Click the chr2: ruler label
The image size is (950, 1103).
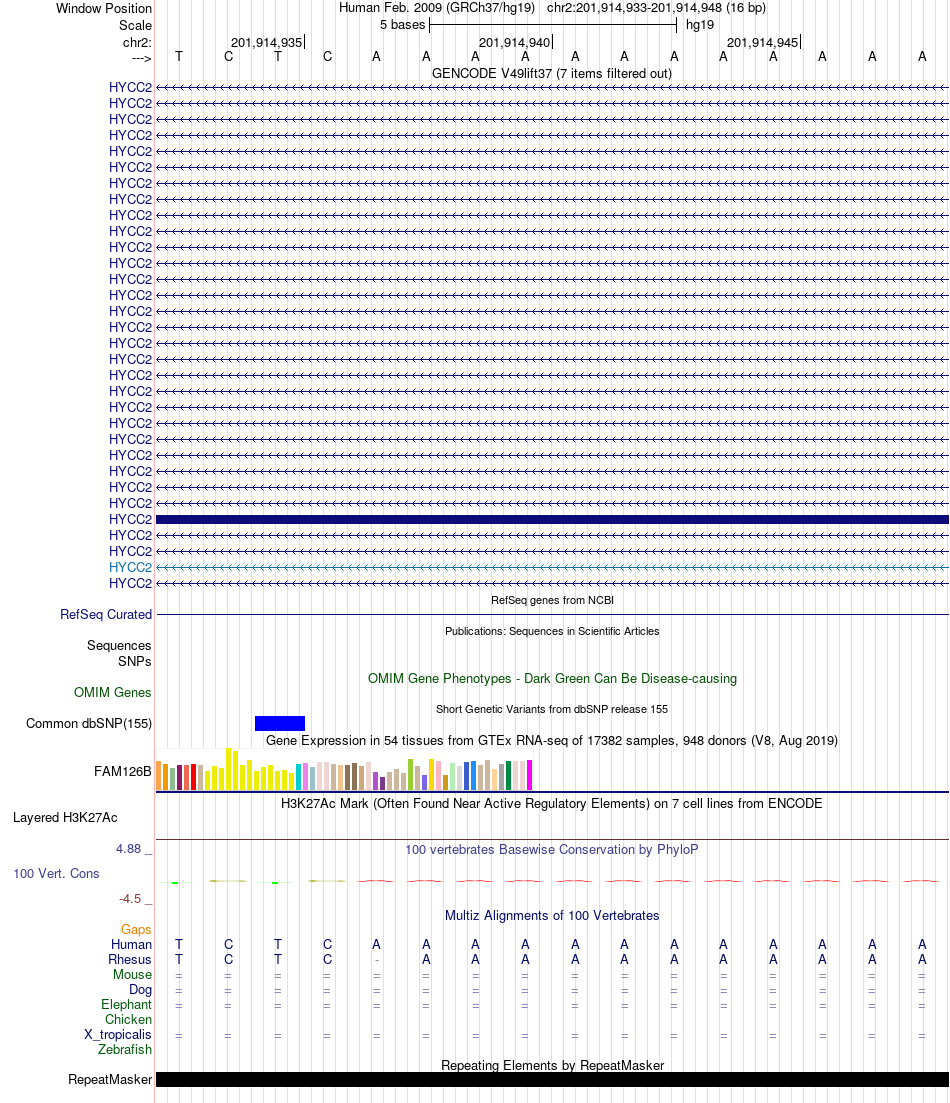[137, 42]
